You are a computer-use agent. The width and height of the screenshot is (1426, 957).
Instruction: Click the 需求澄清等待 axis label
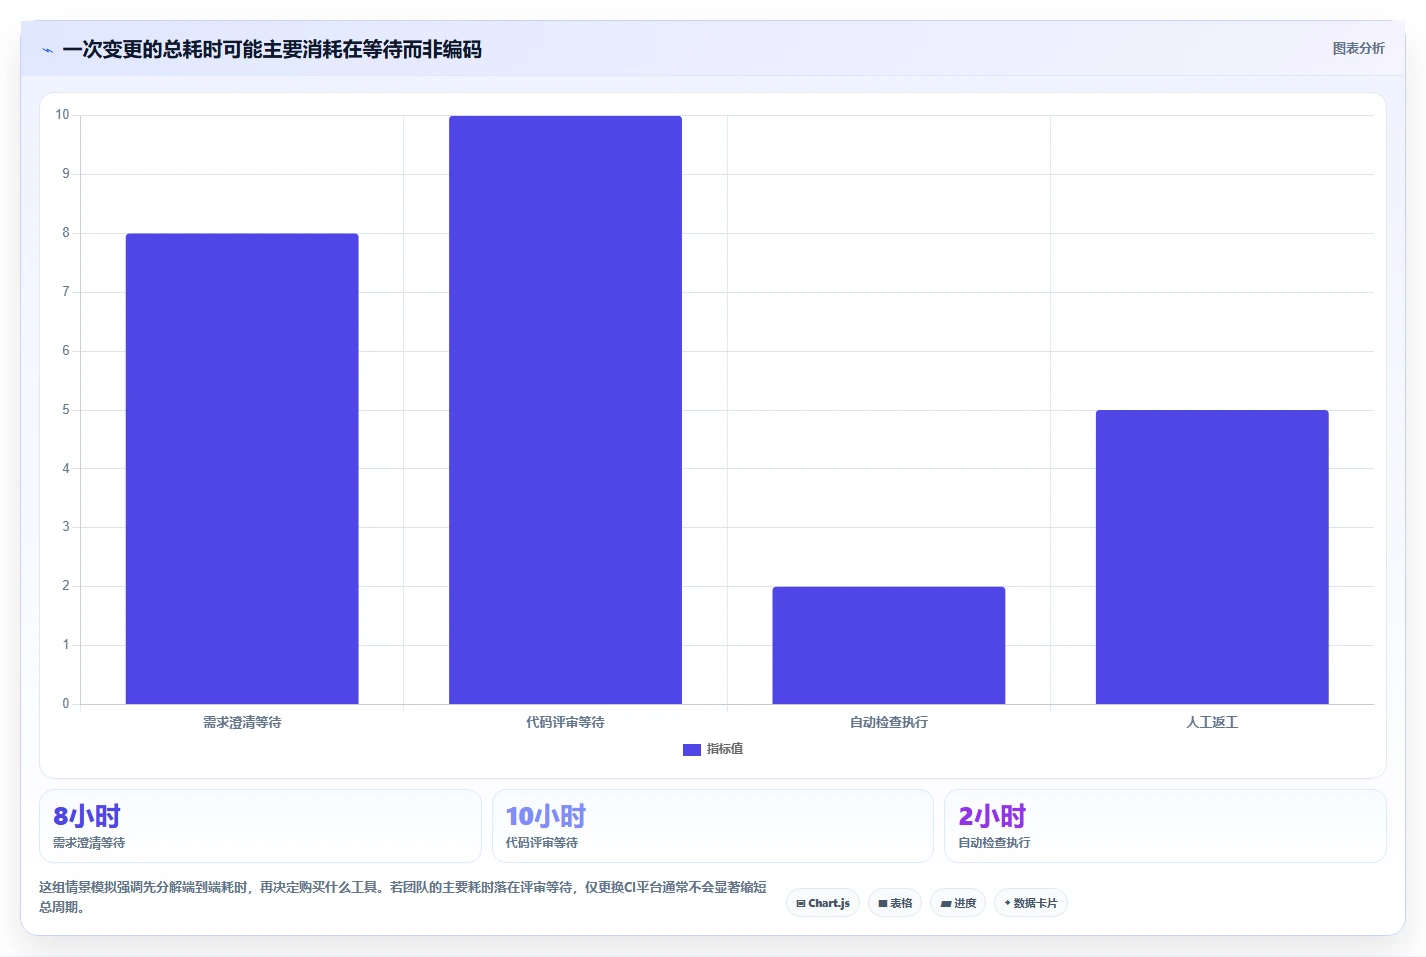[x=242, y=722]
